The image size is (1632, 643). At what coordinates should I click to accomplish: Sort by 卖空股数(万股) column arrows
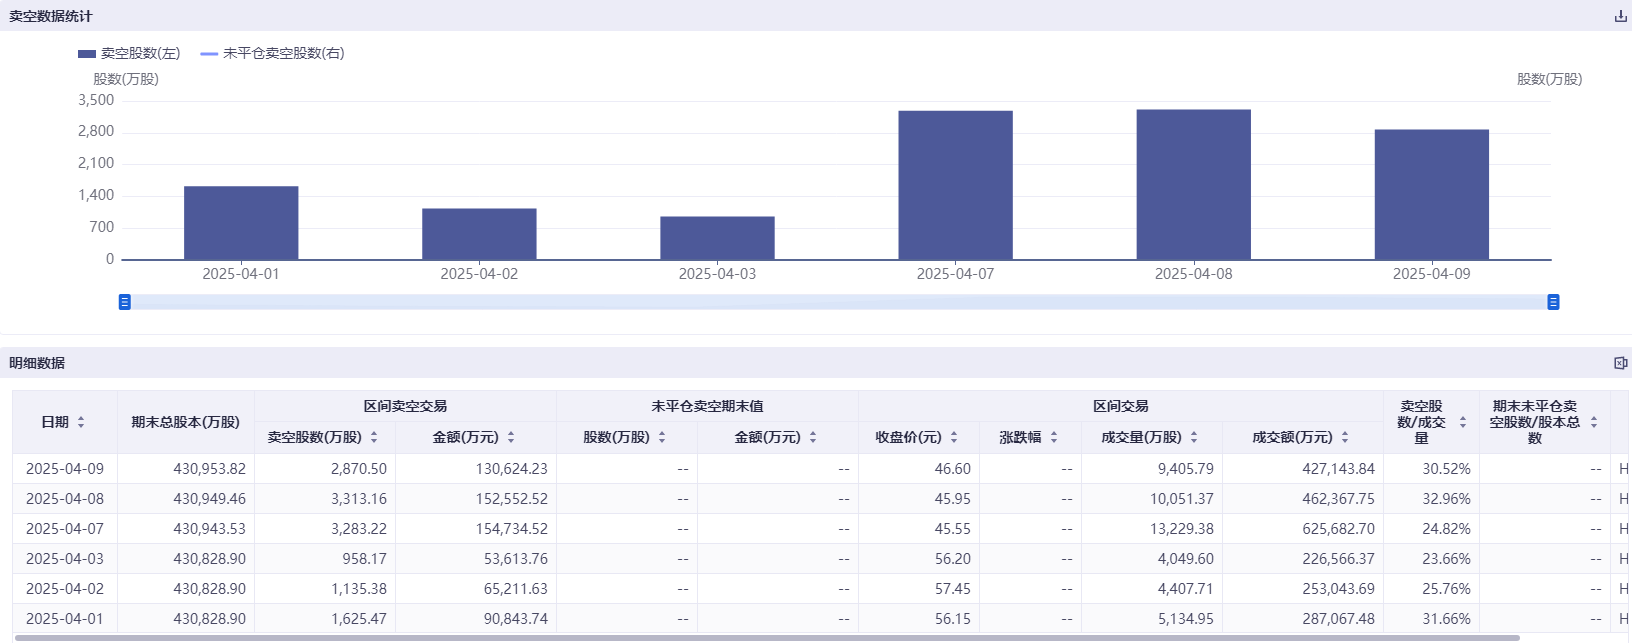click(374, 437)
